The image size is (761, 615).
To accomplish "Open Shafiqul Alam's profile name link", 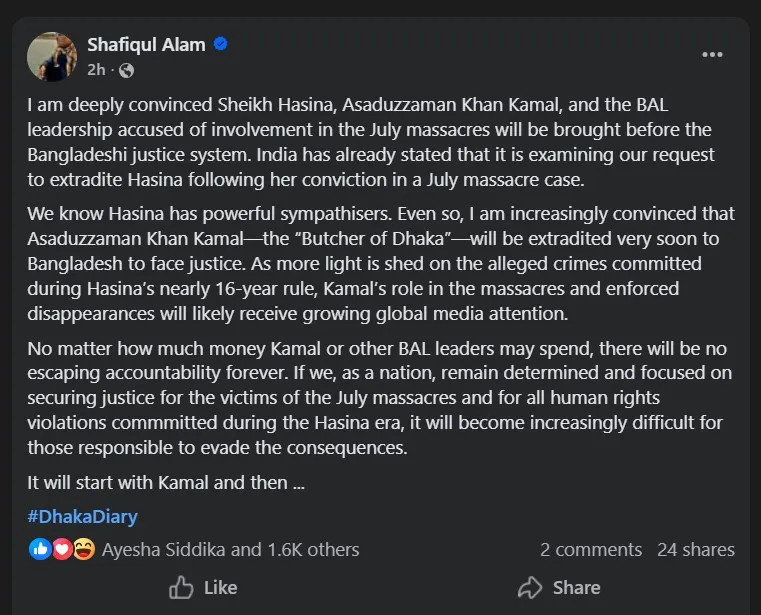I will point(146,45).
